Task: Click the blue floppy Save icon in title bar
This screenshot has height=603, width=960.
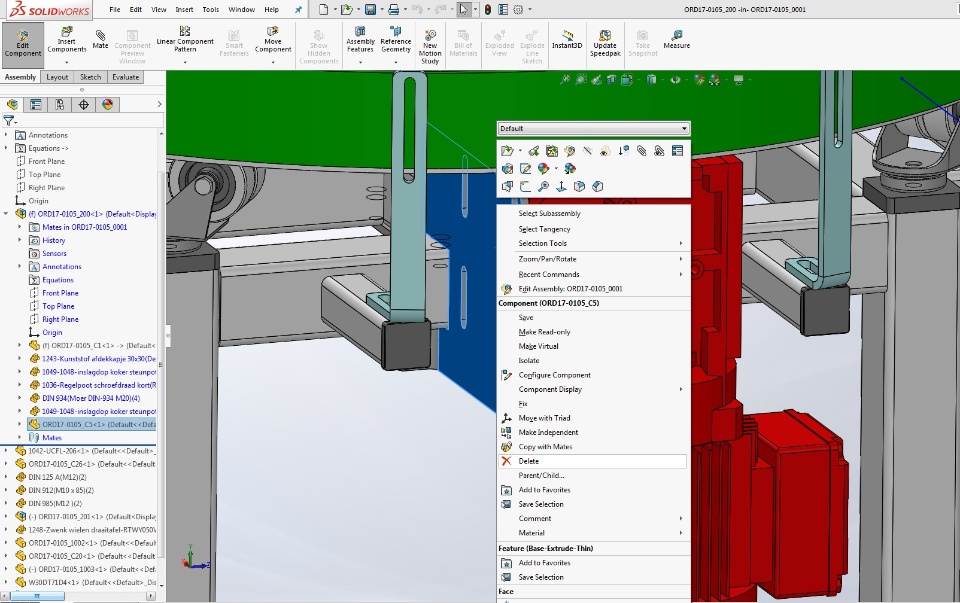Action: pos(370,9)
